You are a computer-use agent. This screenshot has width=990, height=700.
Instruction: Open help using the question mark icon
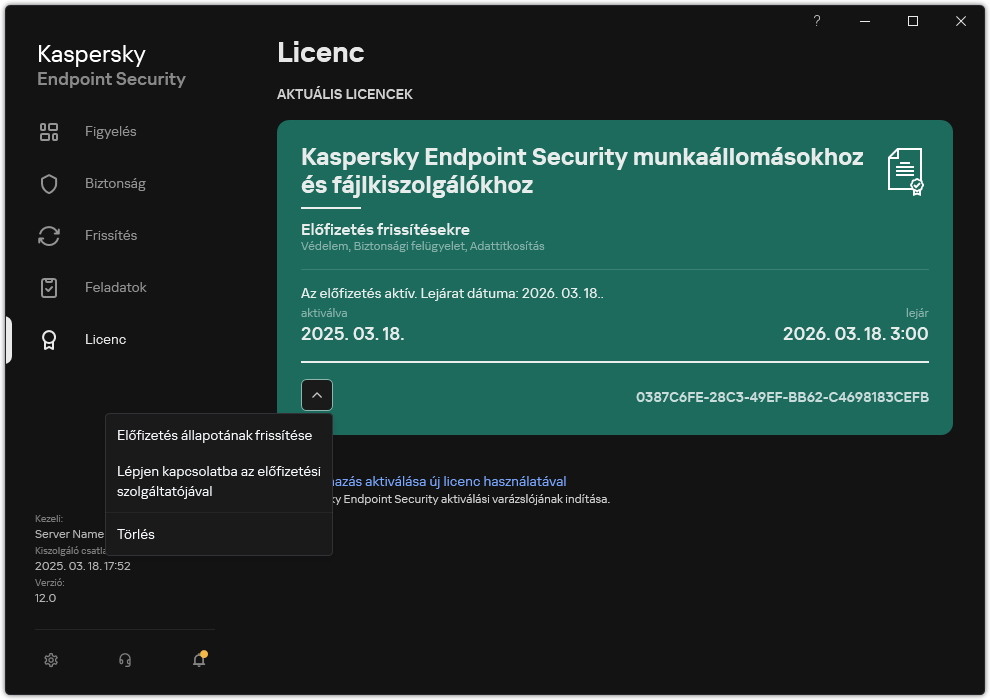point(816,20)
